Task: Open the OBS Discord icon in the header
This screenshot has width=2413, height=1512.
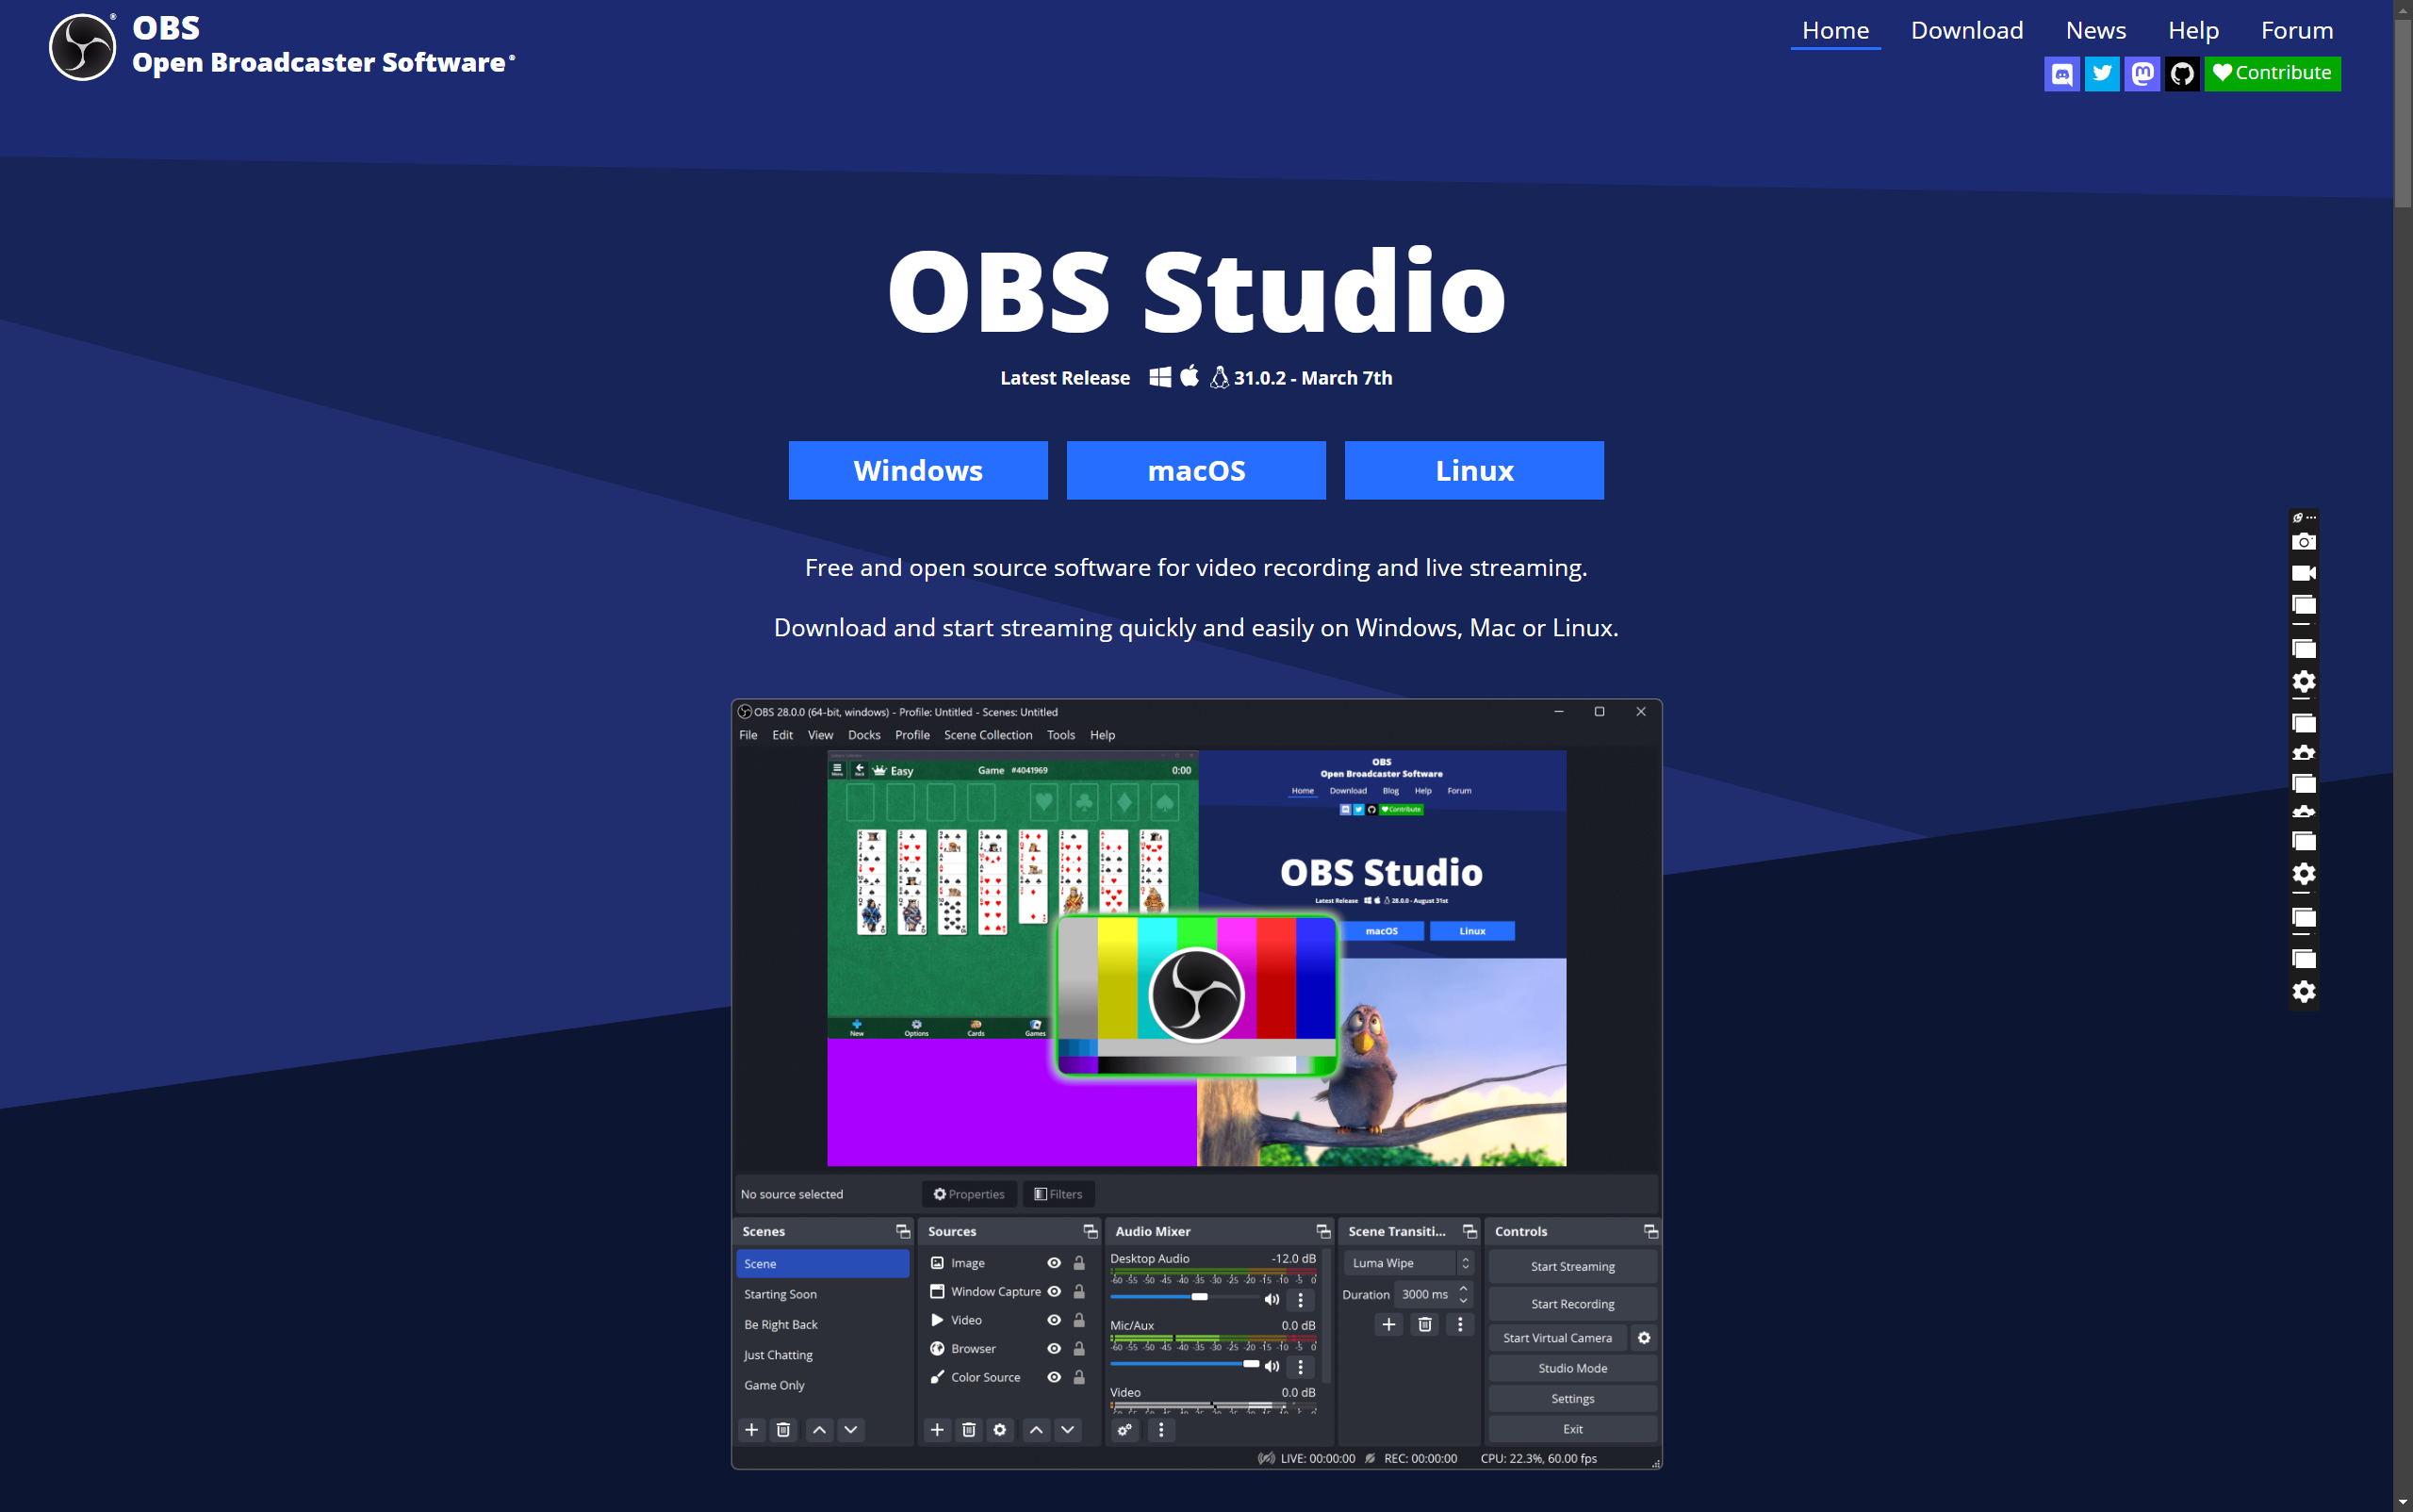Action: 2062,73
